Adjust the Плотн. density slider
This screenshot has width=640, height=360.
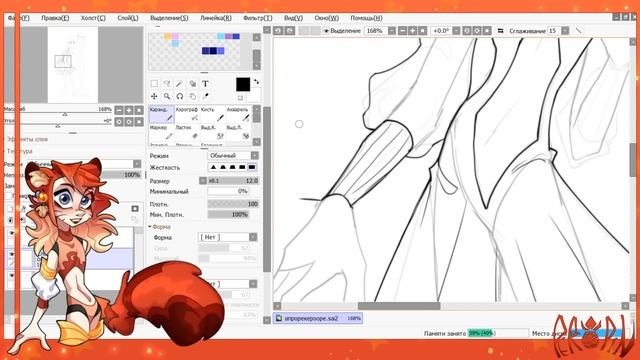tap(233, 204)
